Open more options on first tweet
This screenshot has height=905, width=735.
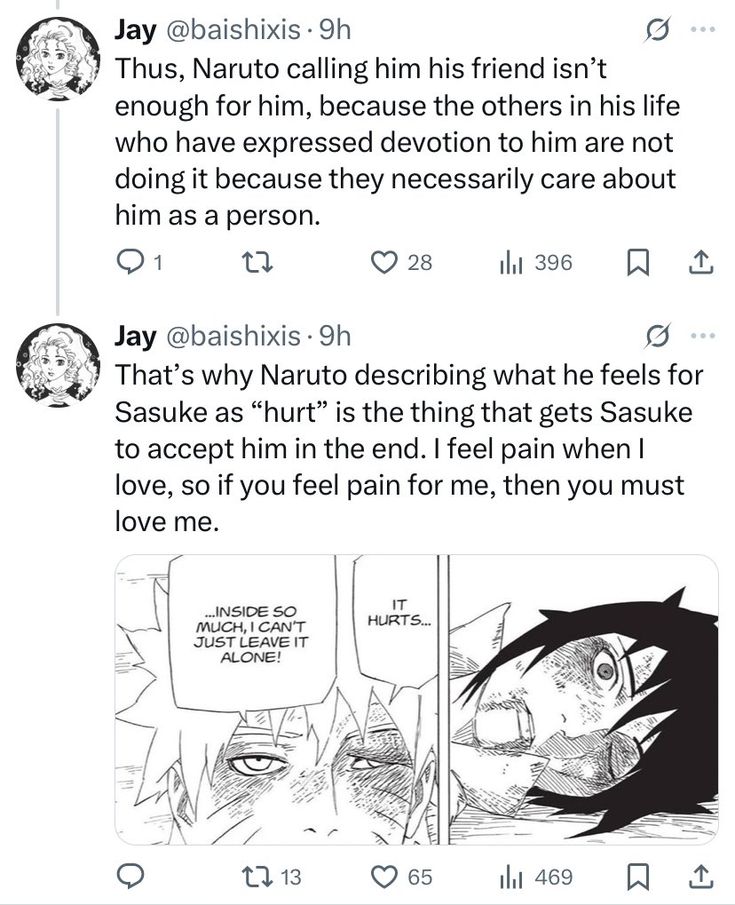[706, 31]
